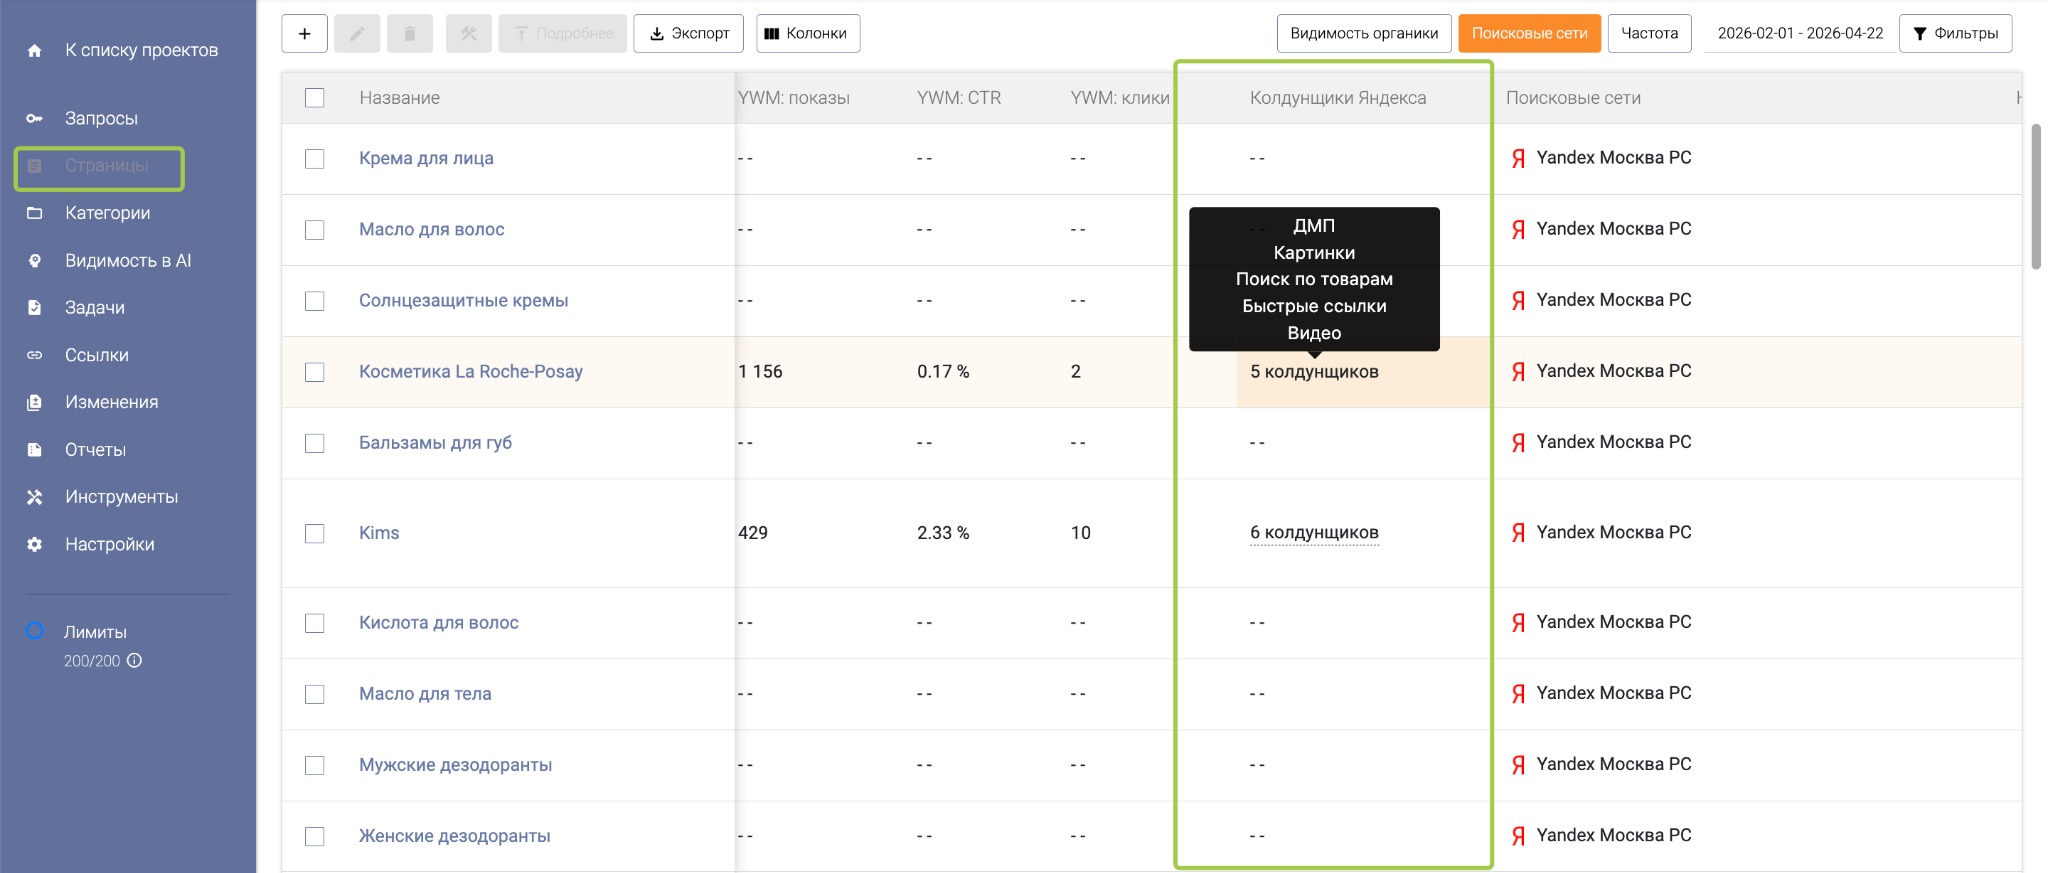This screenshot has width=2048, height=873.
Task: Click the gear icon beside Настройки
Action: point(35,545)
